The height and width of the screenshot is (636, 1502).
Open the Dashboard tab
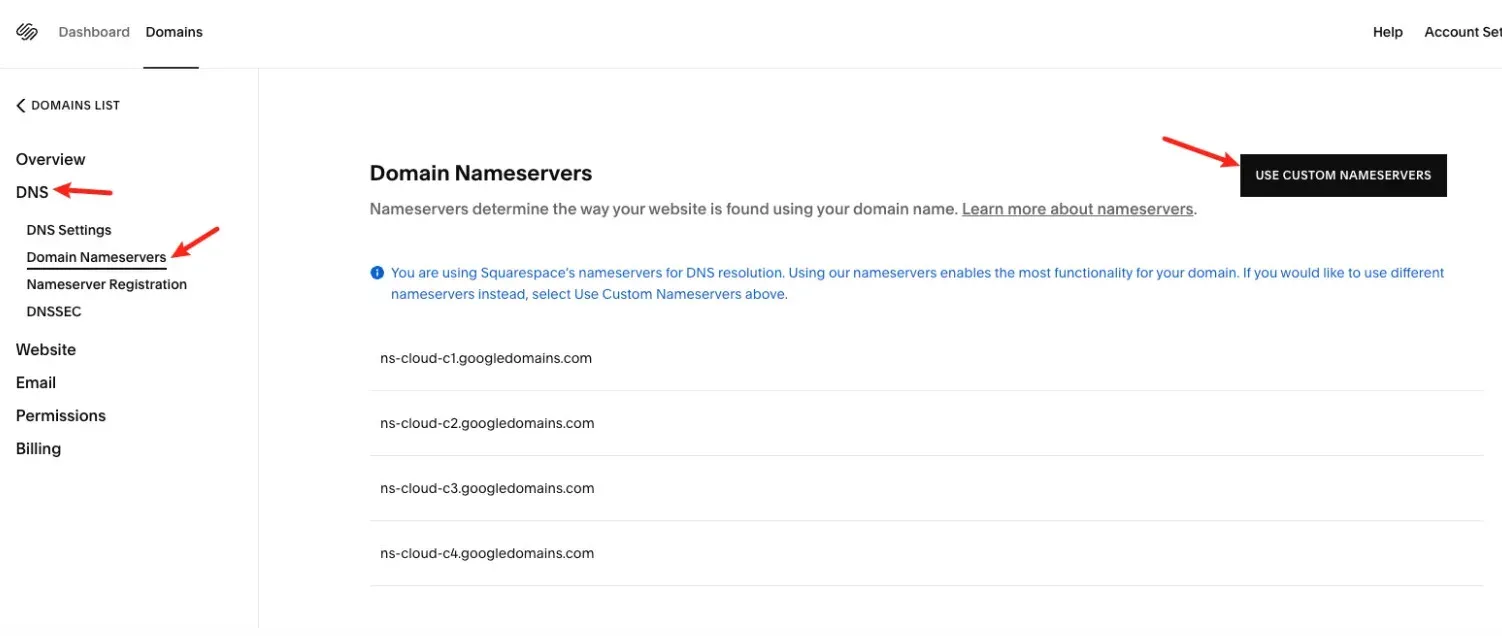click(94, 32)
